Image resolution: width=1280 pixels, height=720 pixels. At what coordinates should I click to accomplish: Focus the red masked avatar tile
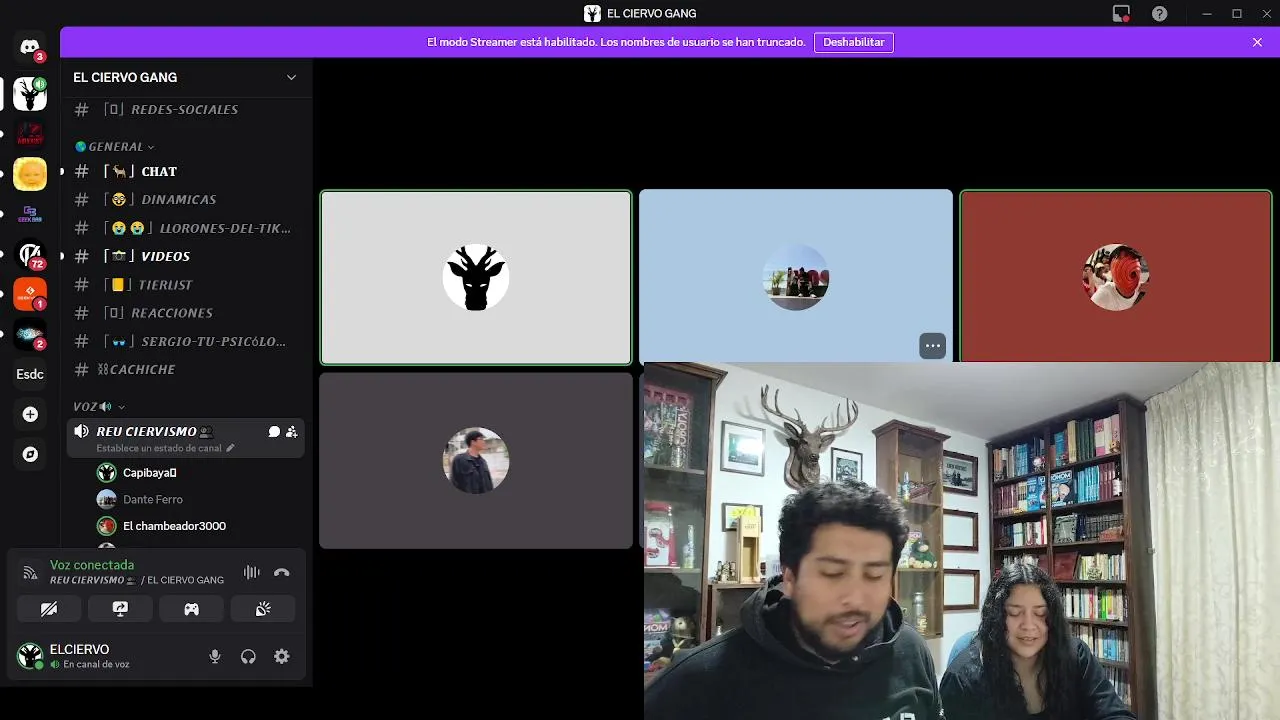[1116, 275]
